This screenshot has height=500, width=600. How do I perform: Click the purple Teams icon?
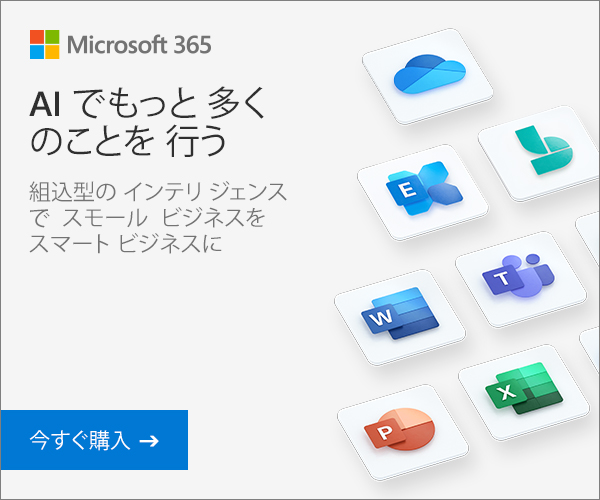(518, 275)
